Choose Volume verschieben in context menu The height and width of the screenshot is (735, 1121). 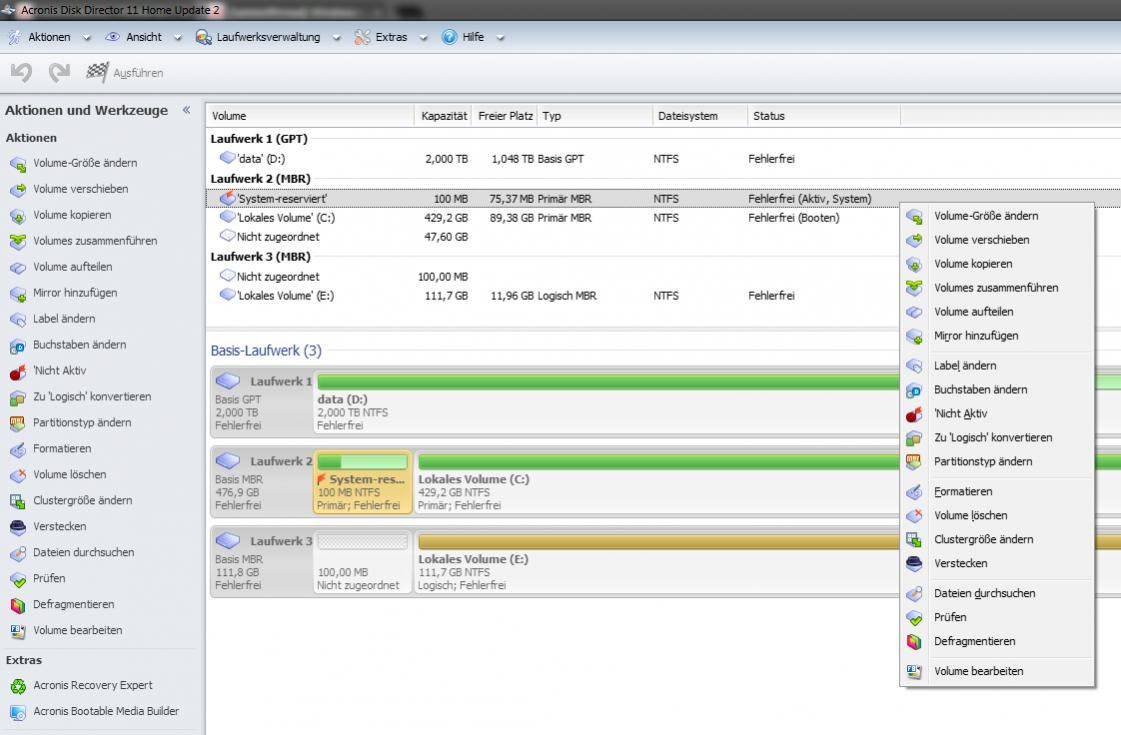[997, 240]
